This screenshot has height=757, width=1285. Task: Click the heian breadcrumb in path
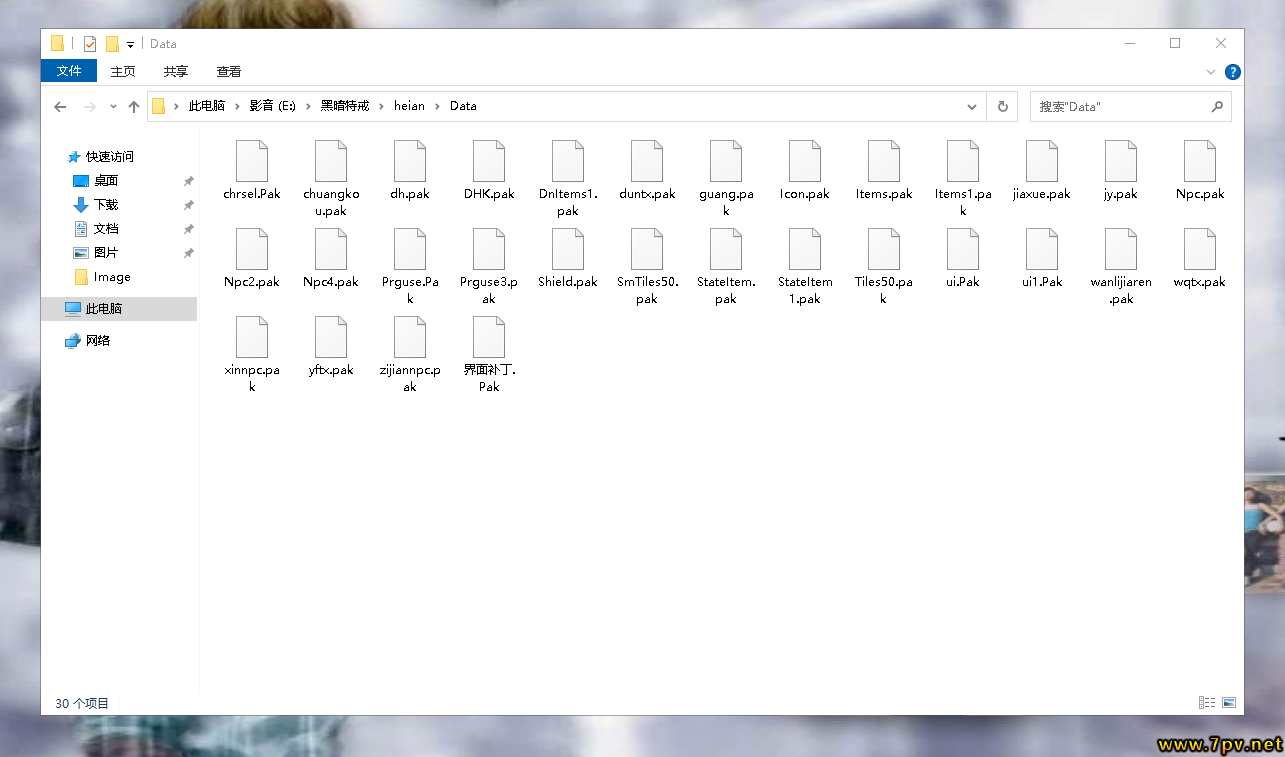pos(409,106)
